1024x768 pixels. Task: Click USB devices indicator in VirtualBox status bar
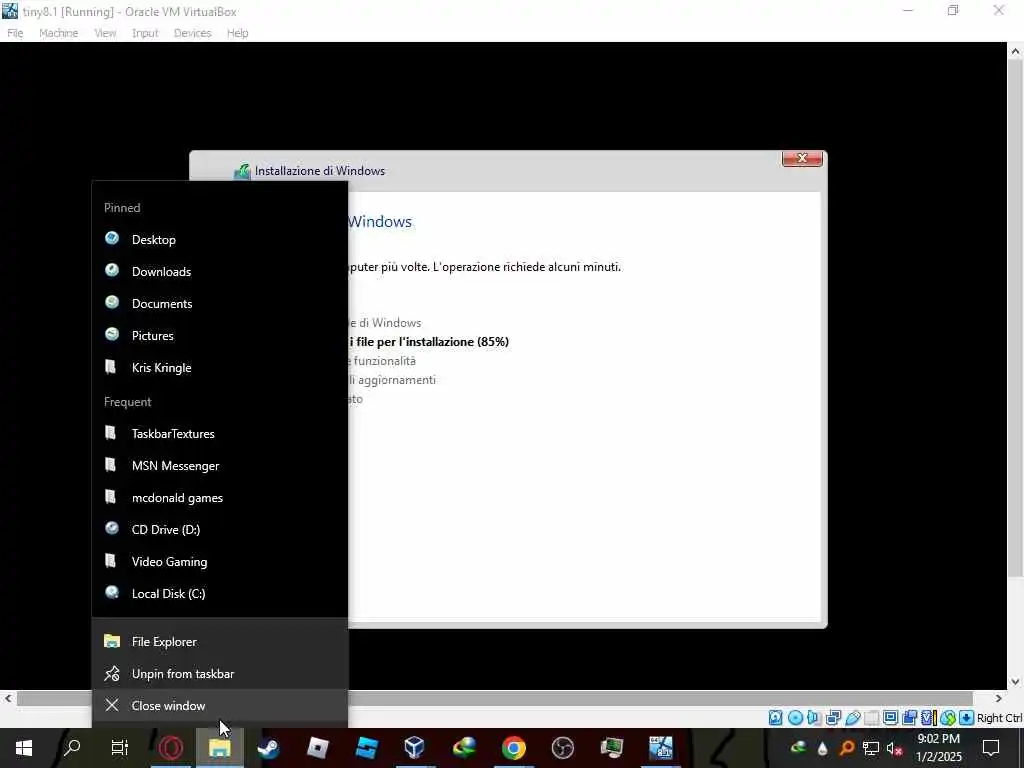click(853, 718)
